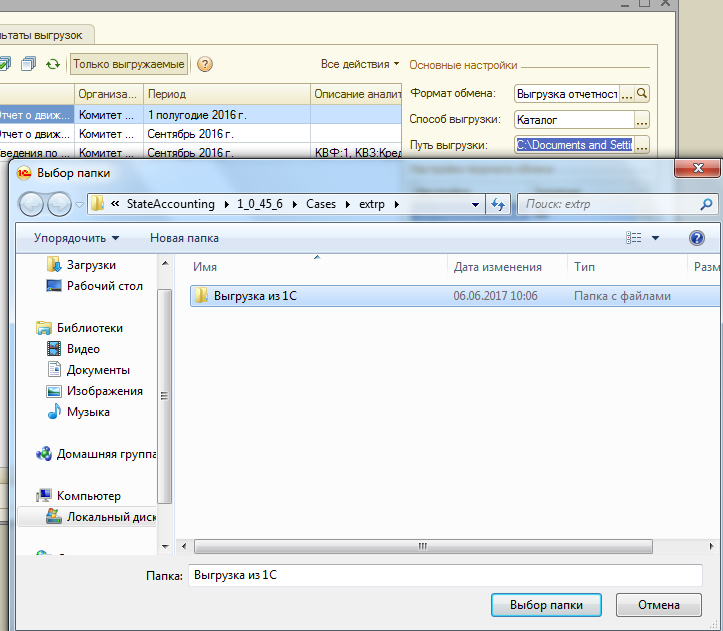The height and width of the screenshot is (631, 723).
Task: Sort table by Период column header
Action: point(227,94)
